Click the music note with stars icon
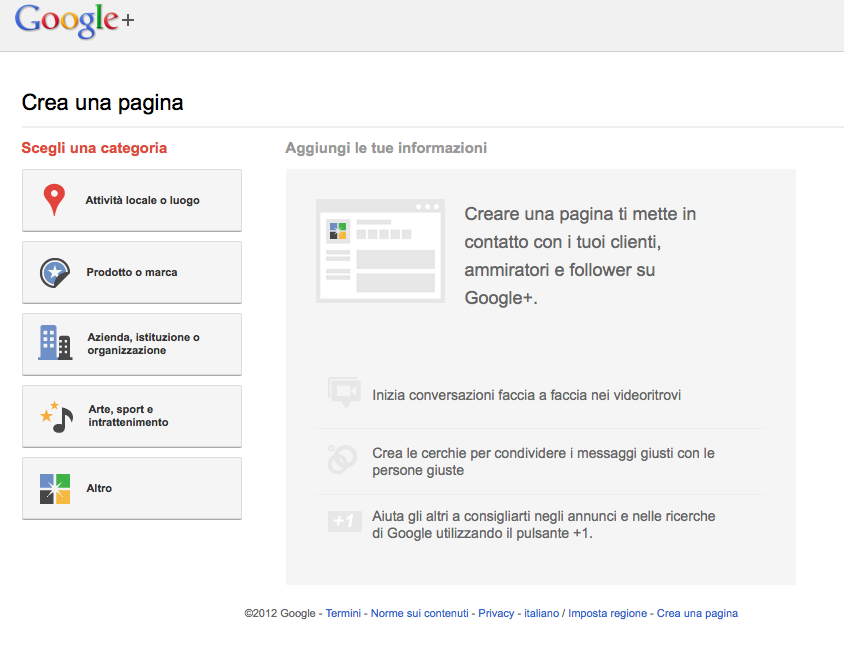844x656 pixels. click(x=57, y=417)
